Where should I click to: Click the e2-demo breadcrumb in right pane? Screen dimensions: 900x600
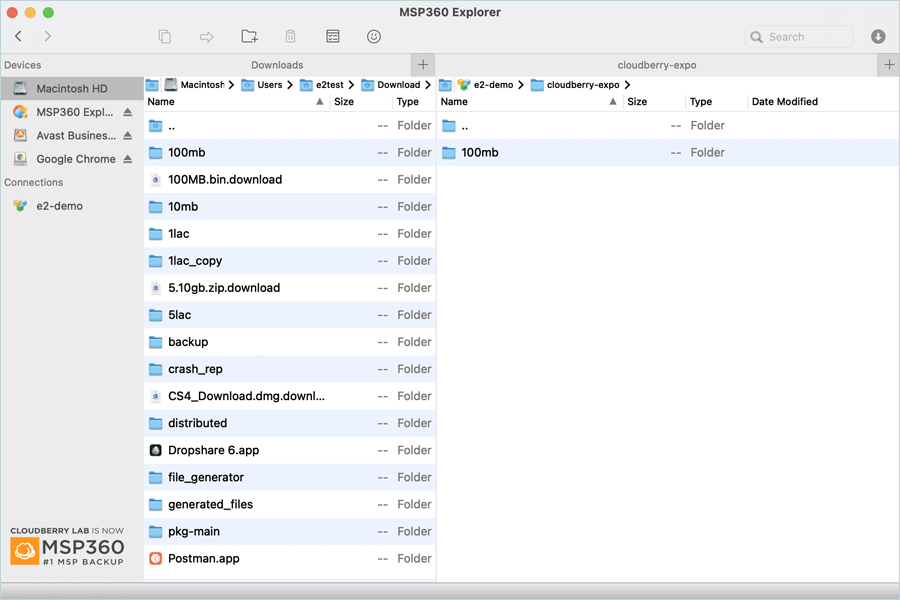pos(493,85)
